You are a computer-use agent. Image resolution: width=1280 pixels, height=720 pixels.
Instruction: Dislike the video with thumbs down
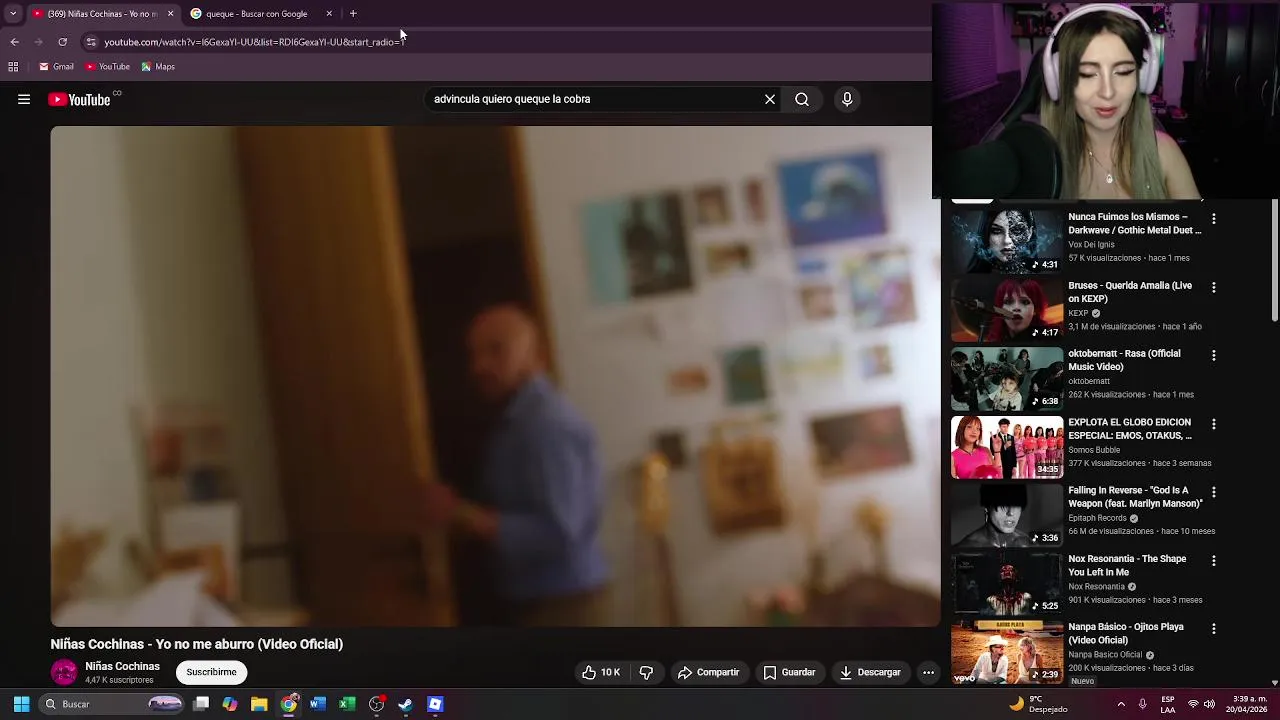646,672
